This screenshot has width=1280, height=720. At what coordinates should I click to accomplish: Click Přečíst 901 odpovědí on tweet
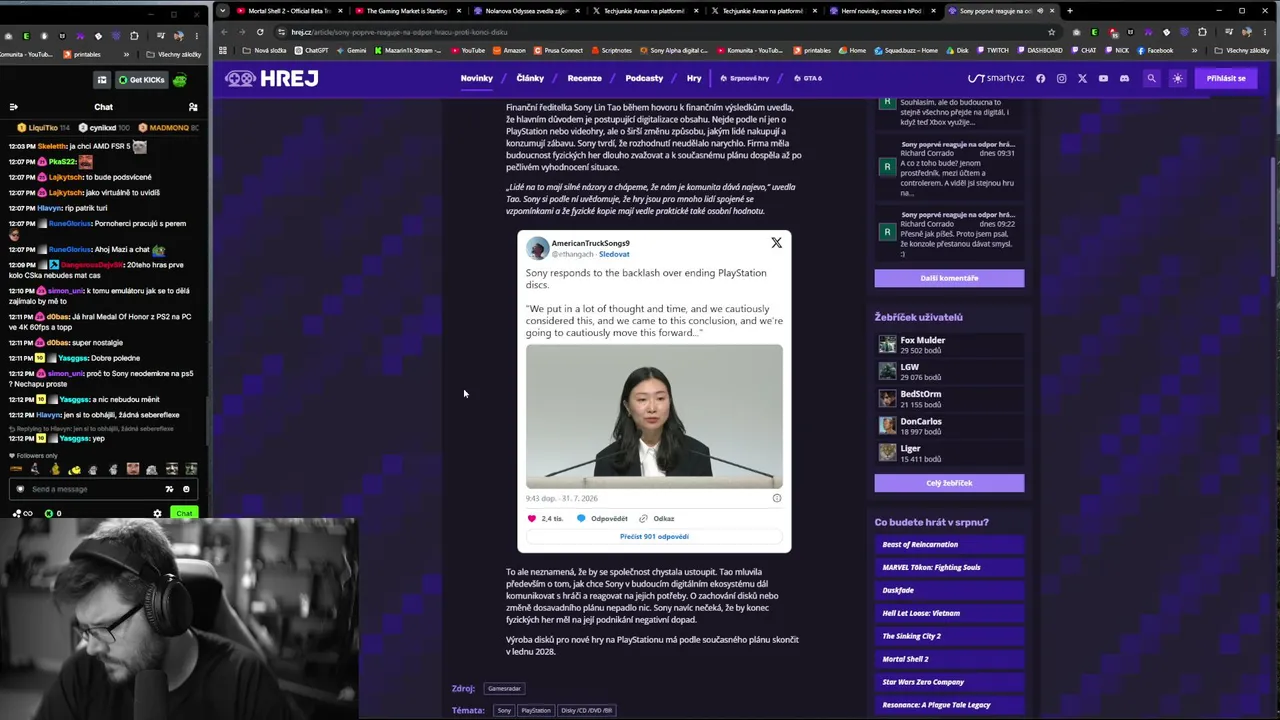[654, 536]
